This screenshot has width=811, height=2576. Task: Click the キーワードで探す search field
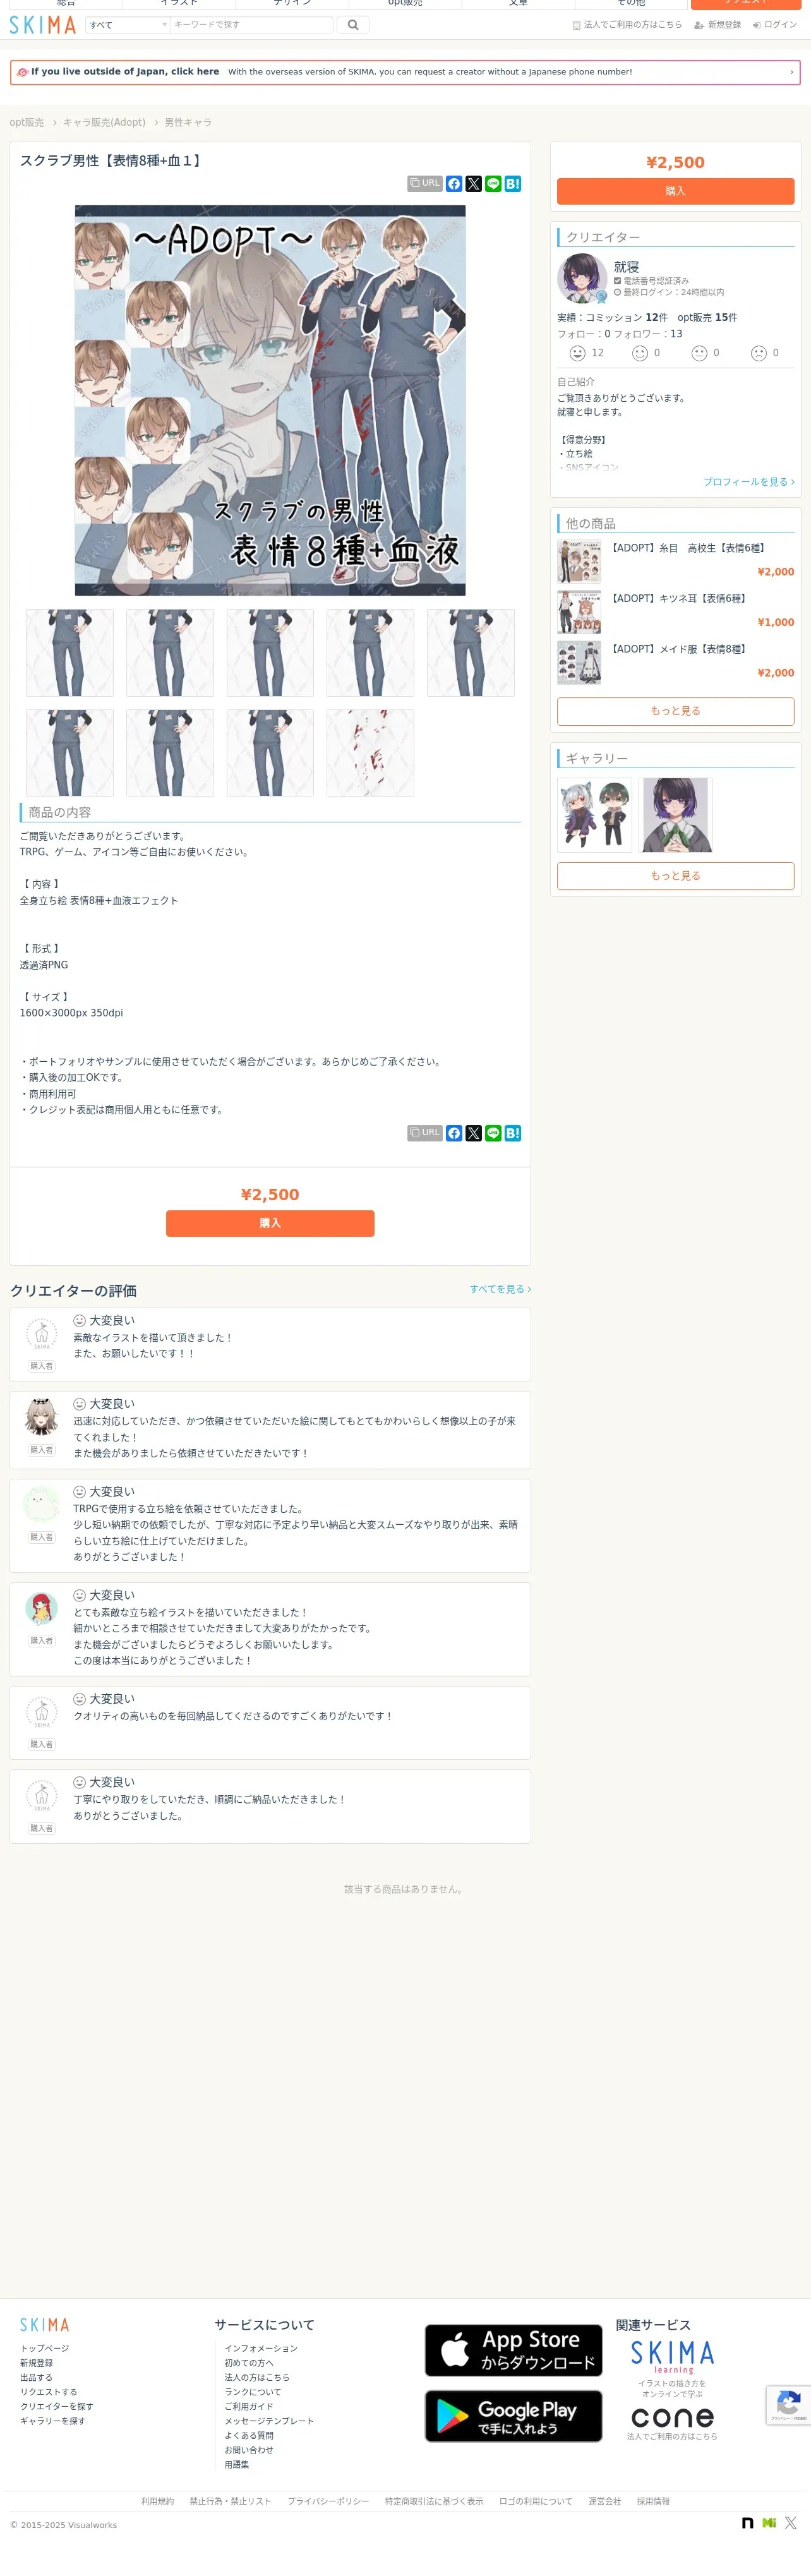[251, 25]
